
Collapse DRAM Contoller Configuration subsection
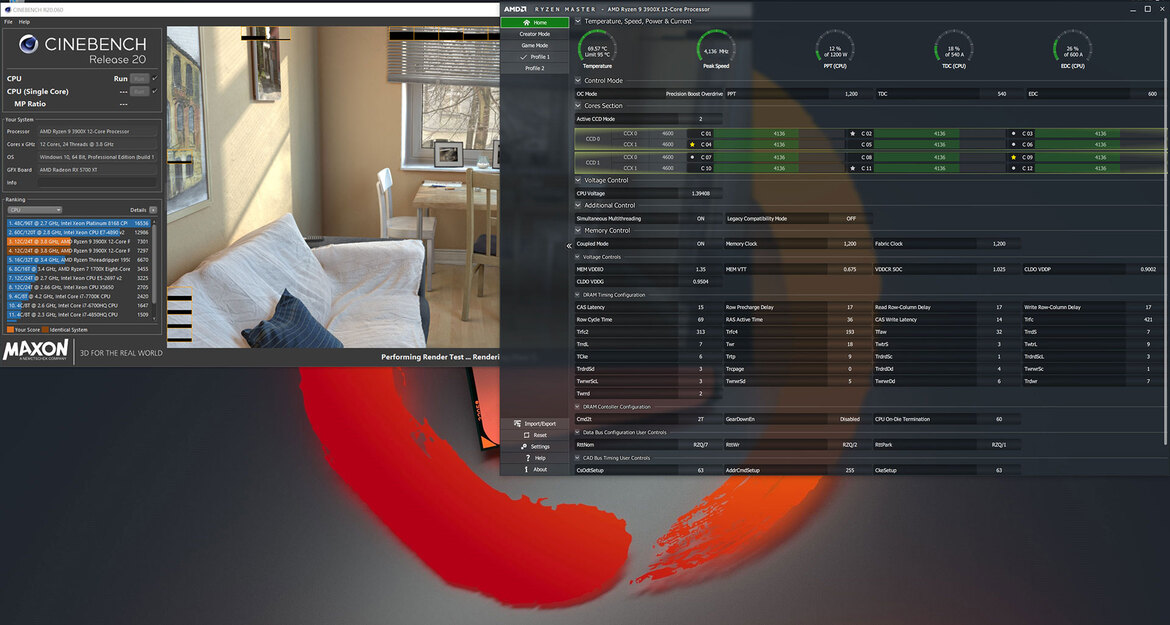coord(578,407)
